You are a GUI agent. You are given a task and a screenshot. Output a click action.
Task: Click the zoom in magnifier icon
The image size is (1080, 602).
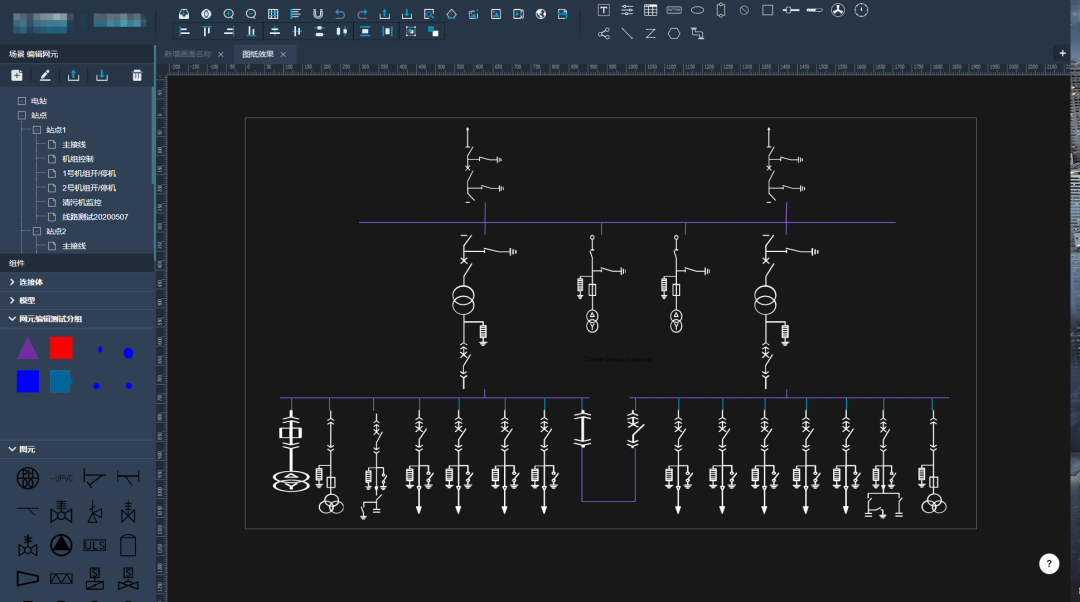(x=229, y=13)
